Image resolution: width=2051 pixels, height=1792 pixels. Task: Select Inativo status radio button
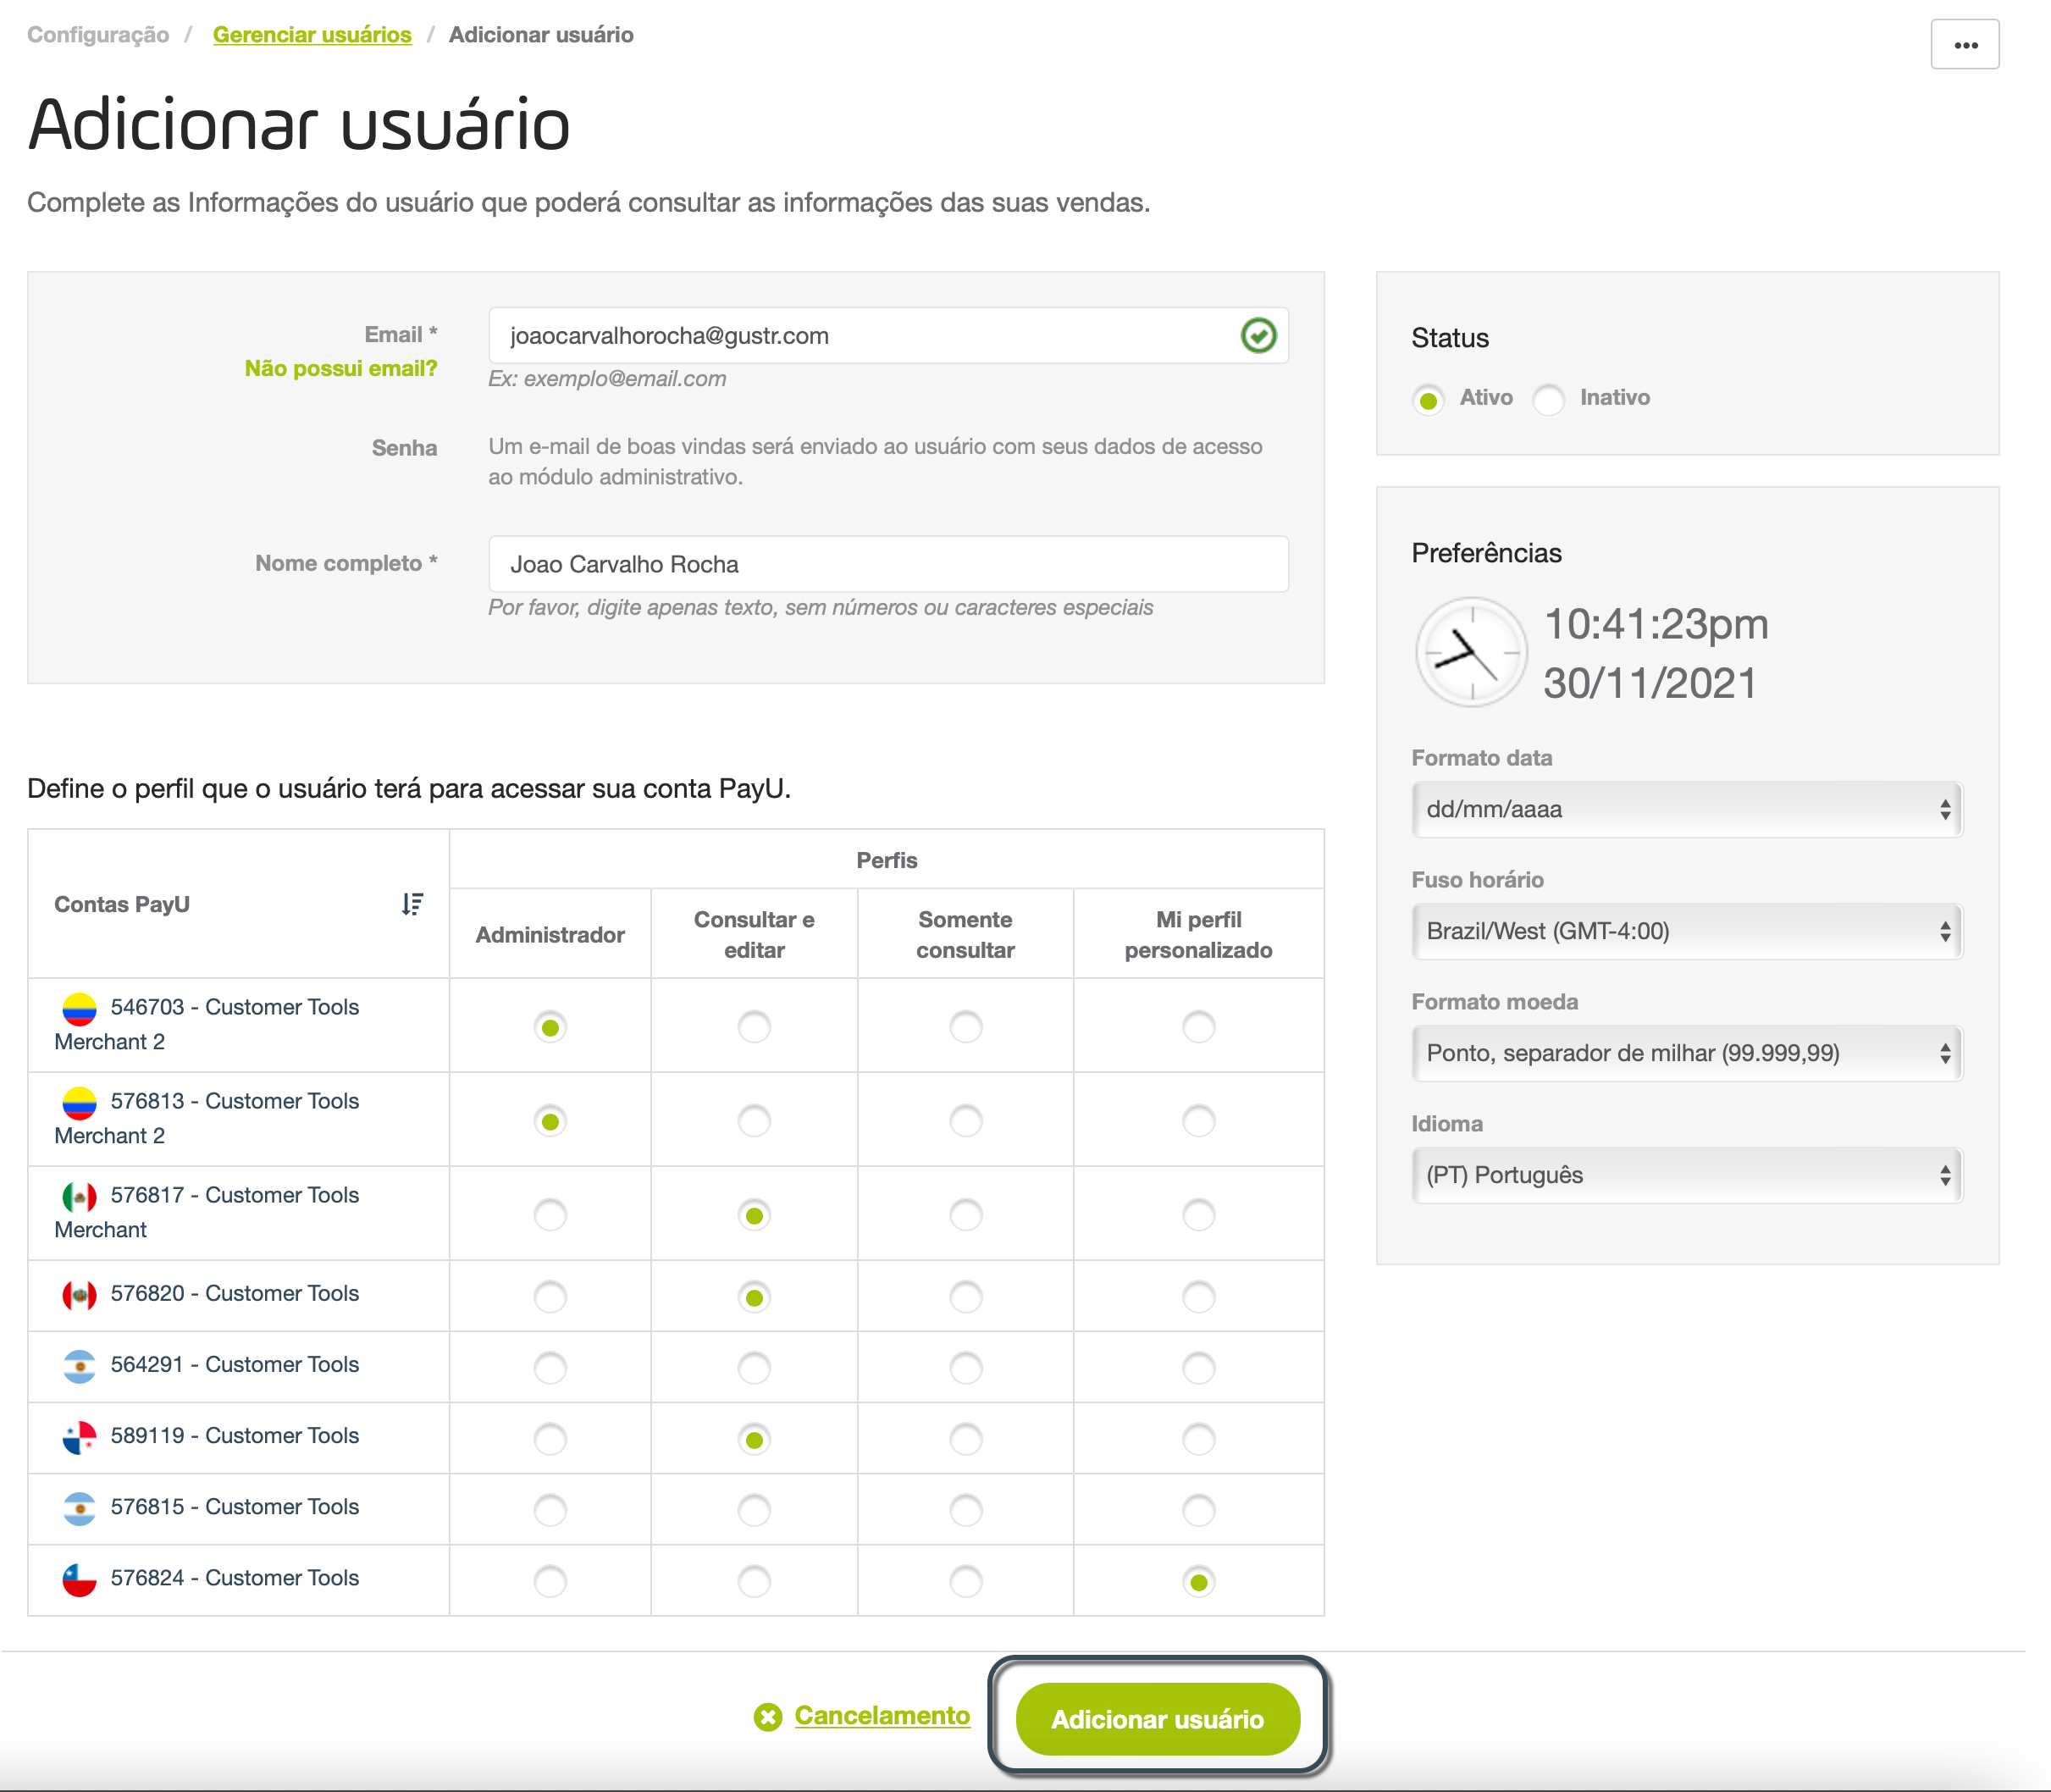[x=1548, y=400]
